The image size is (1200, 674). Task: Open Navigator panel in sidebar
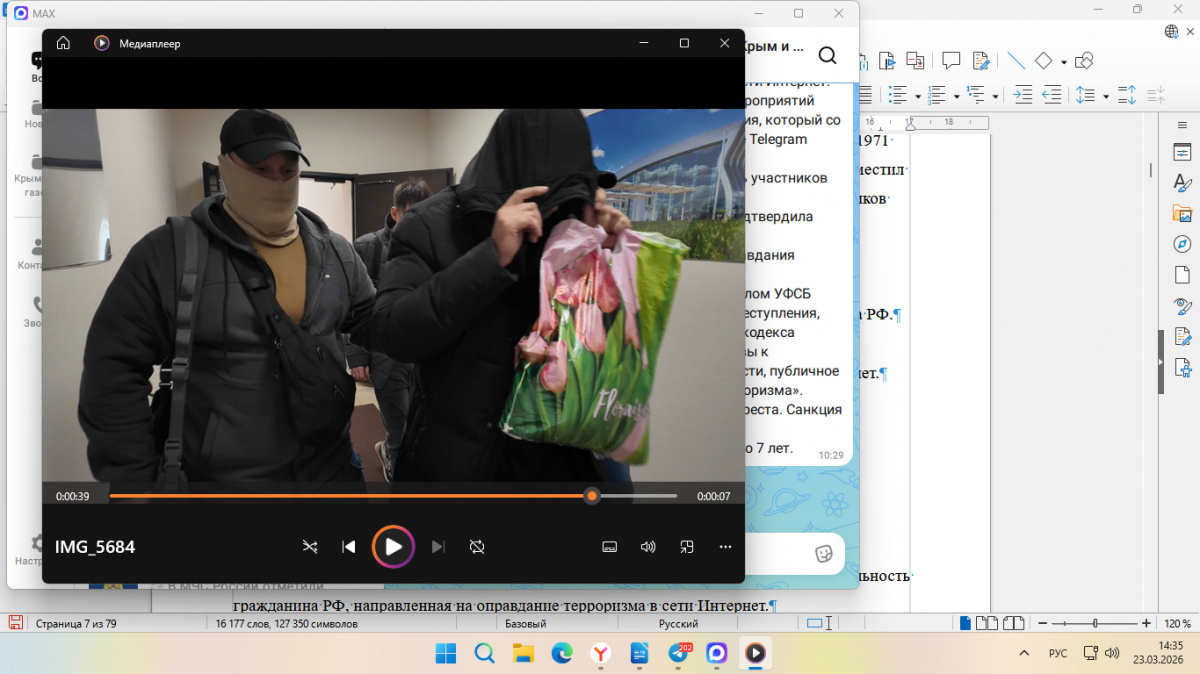coord(1183,244)
